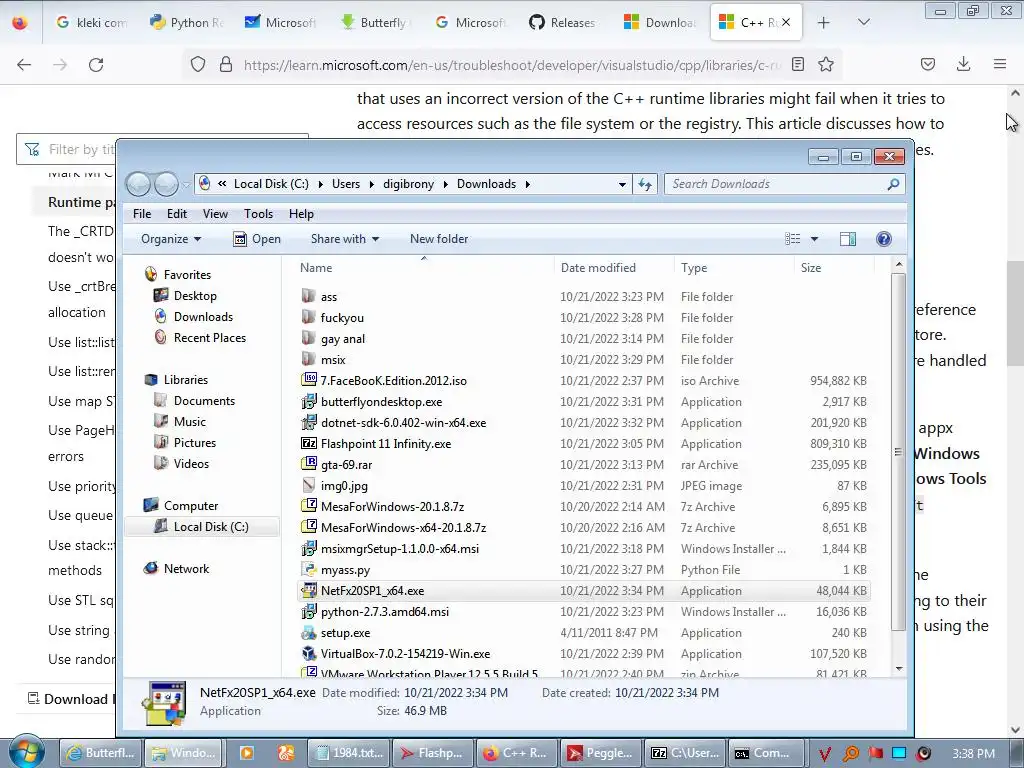
Task: Select Videos library
Action: [x=191, y=464]
